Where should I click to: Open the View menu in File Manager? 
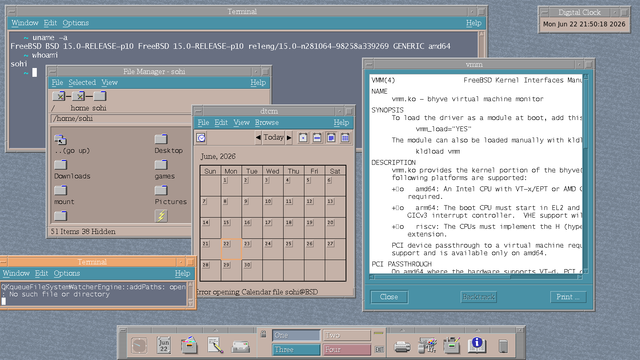pos(109,82)
